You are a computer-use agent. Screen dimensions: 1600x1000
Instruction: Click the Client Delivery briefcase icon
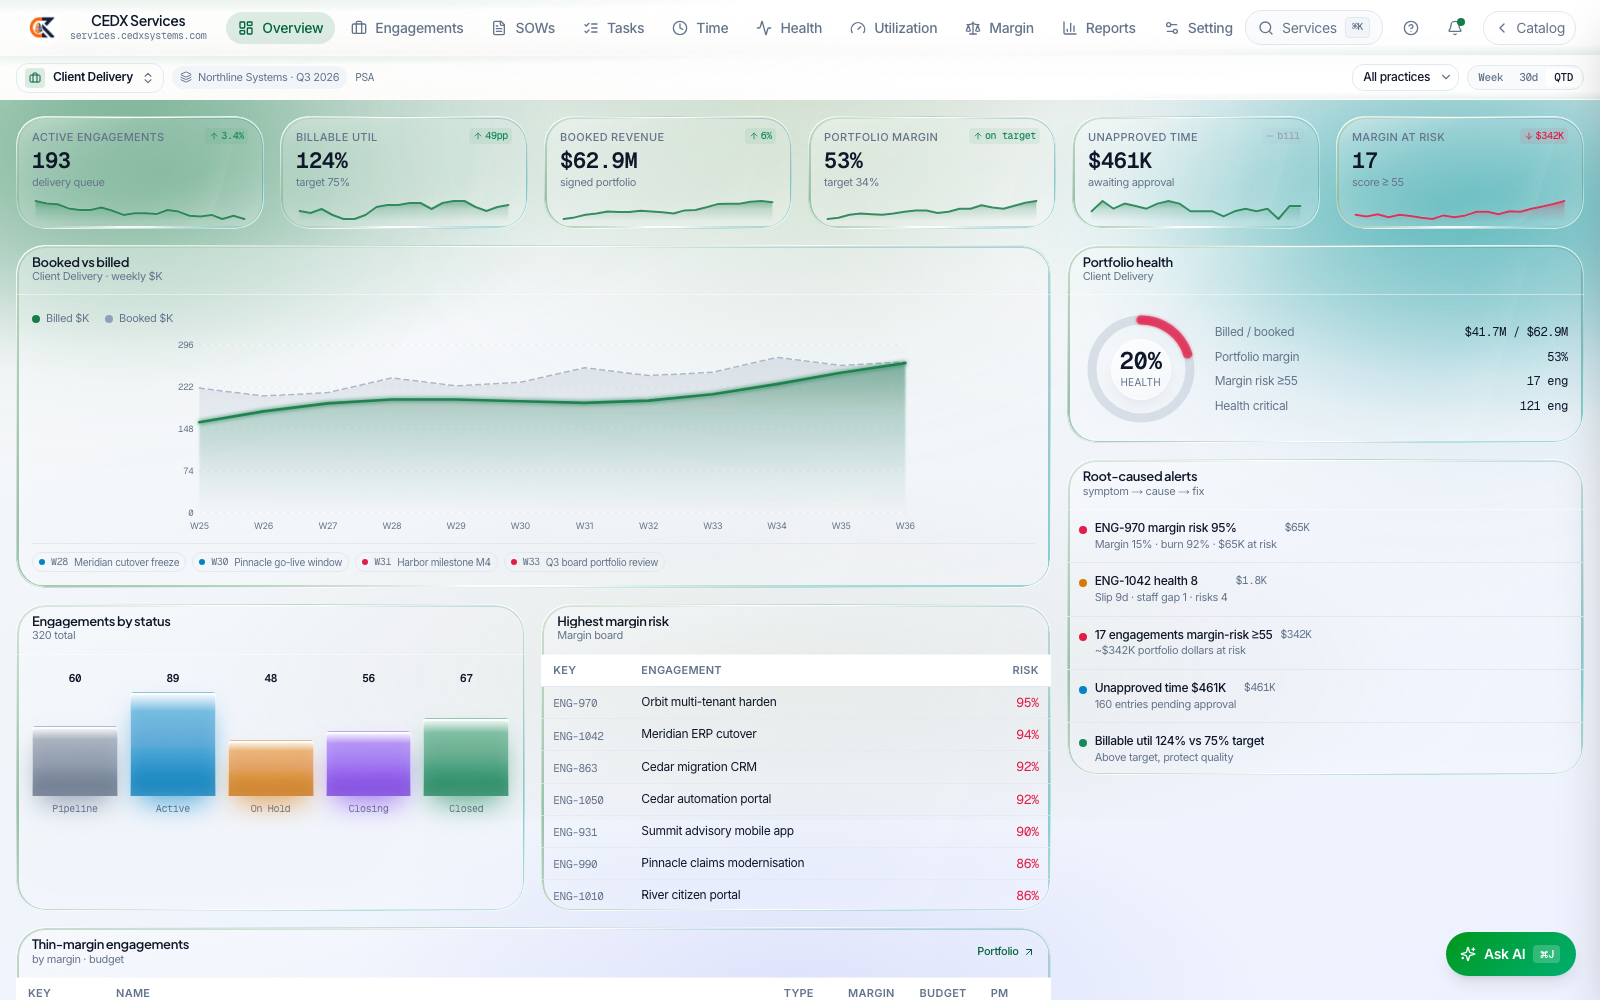coord(35,77)
